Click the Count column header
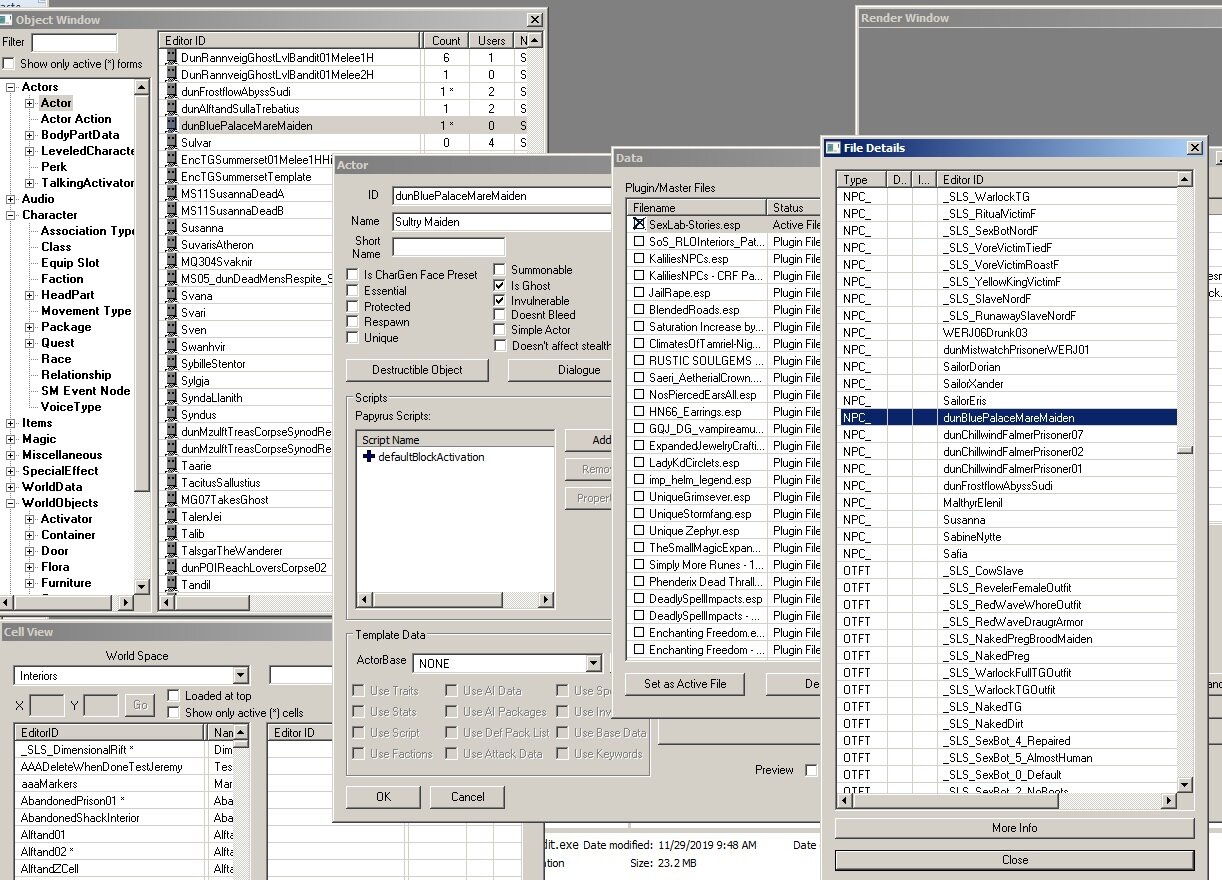Viewport: 1222px width, 880px height. (447, 41)
